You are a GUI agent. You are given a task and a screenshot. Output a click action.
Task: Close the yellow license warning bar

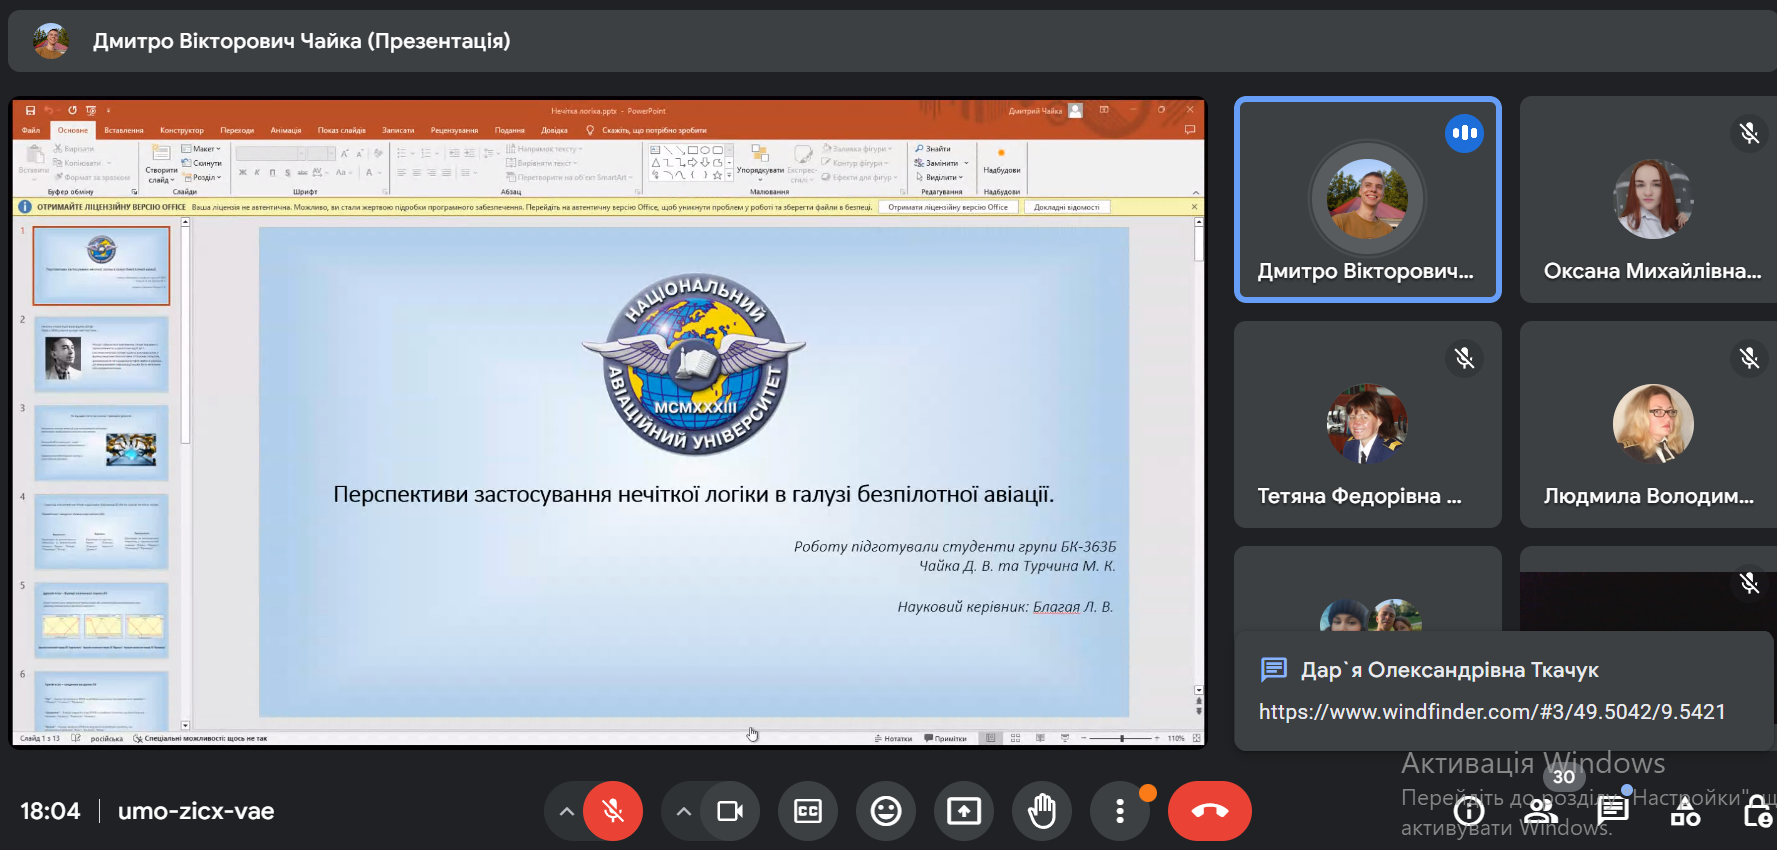[x=1194, y=207]
